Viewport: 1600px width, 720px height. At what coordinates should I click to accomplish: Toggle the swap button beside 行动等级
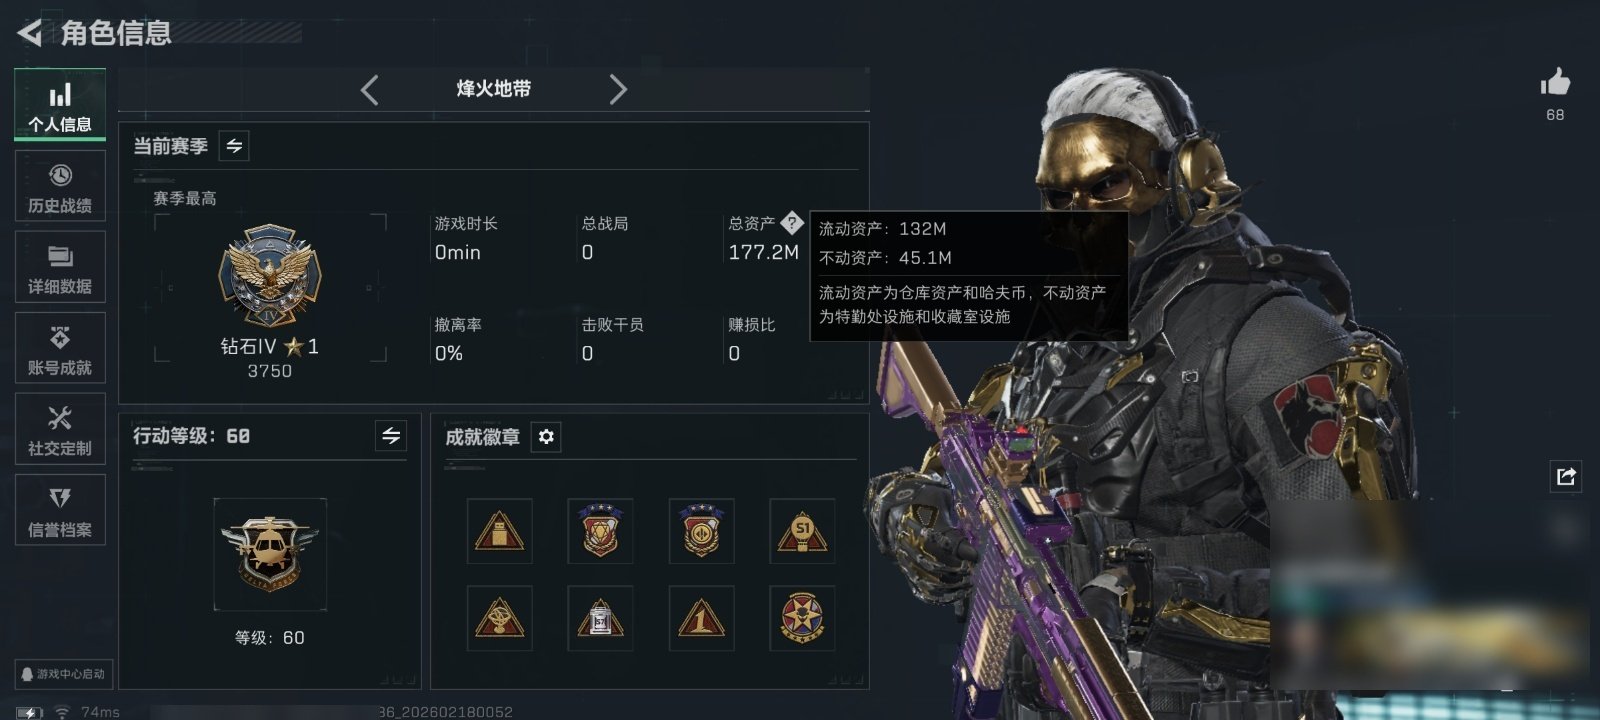click(x=391, y=436)
